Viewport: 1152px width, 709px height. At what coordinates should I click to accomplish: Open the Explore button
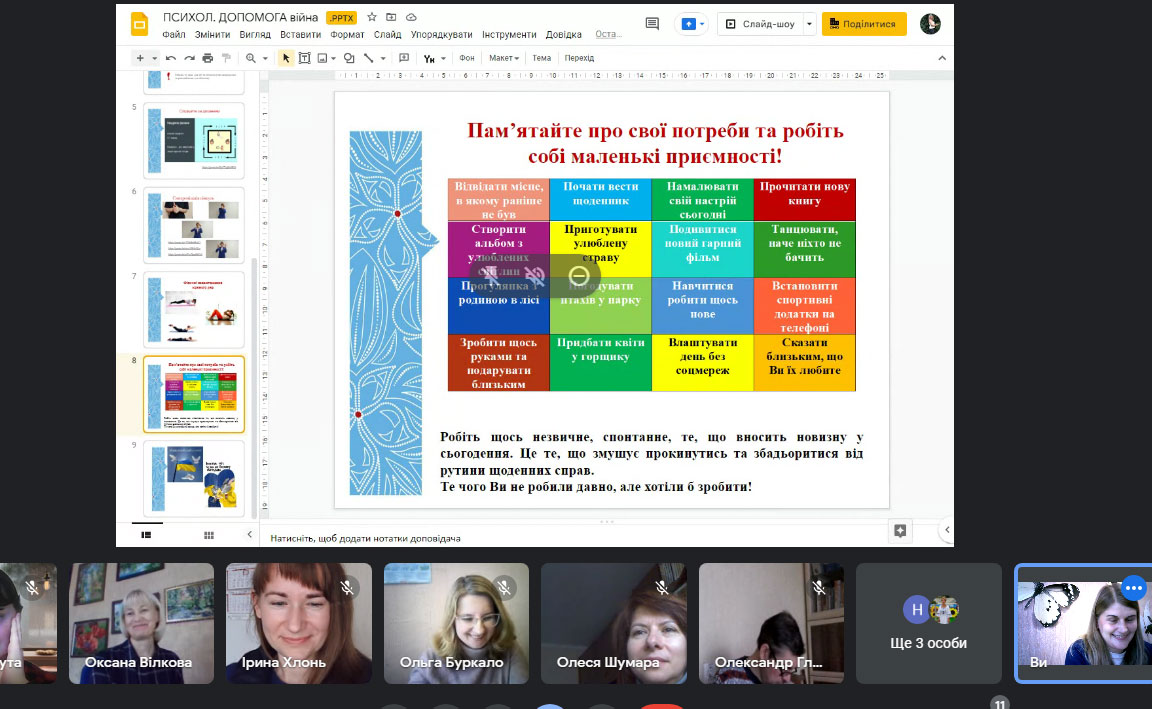pos(900,530)
